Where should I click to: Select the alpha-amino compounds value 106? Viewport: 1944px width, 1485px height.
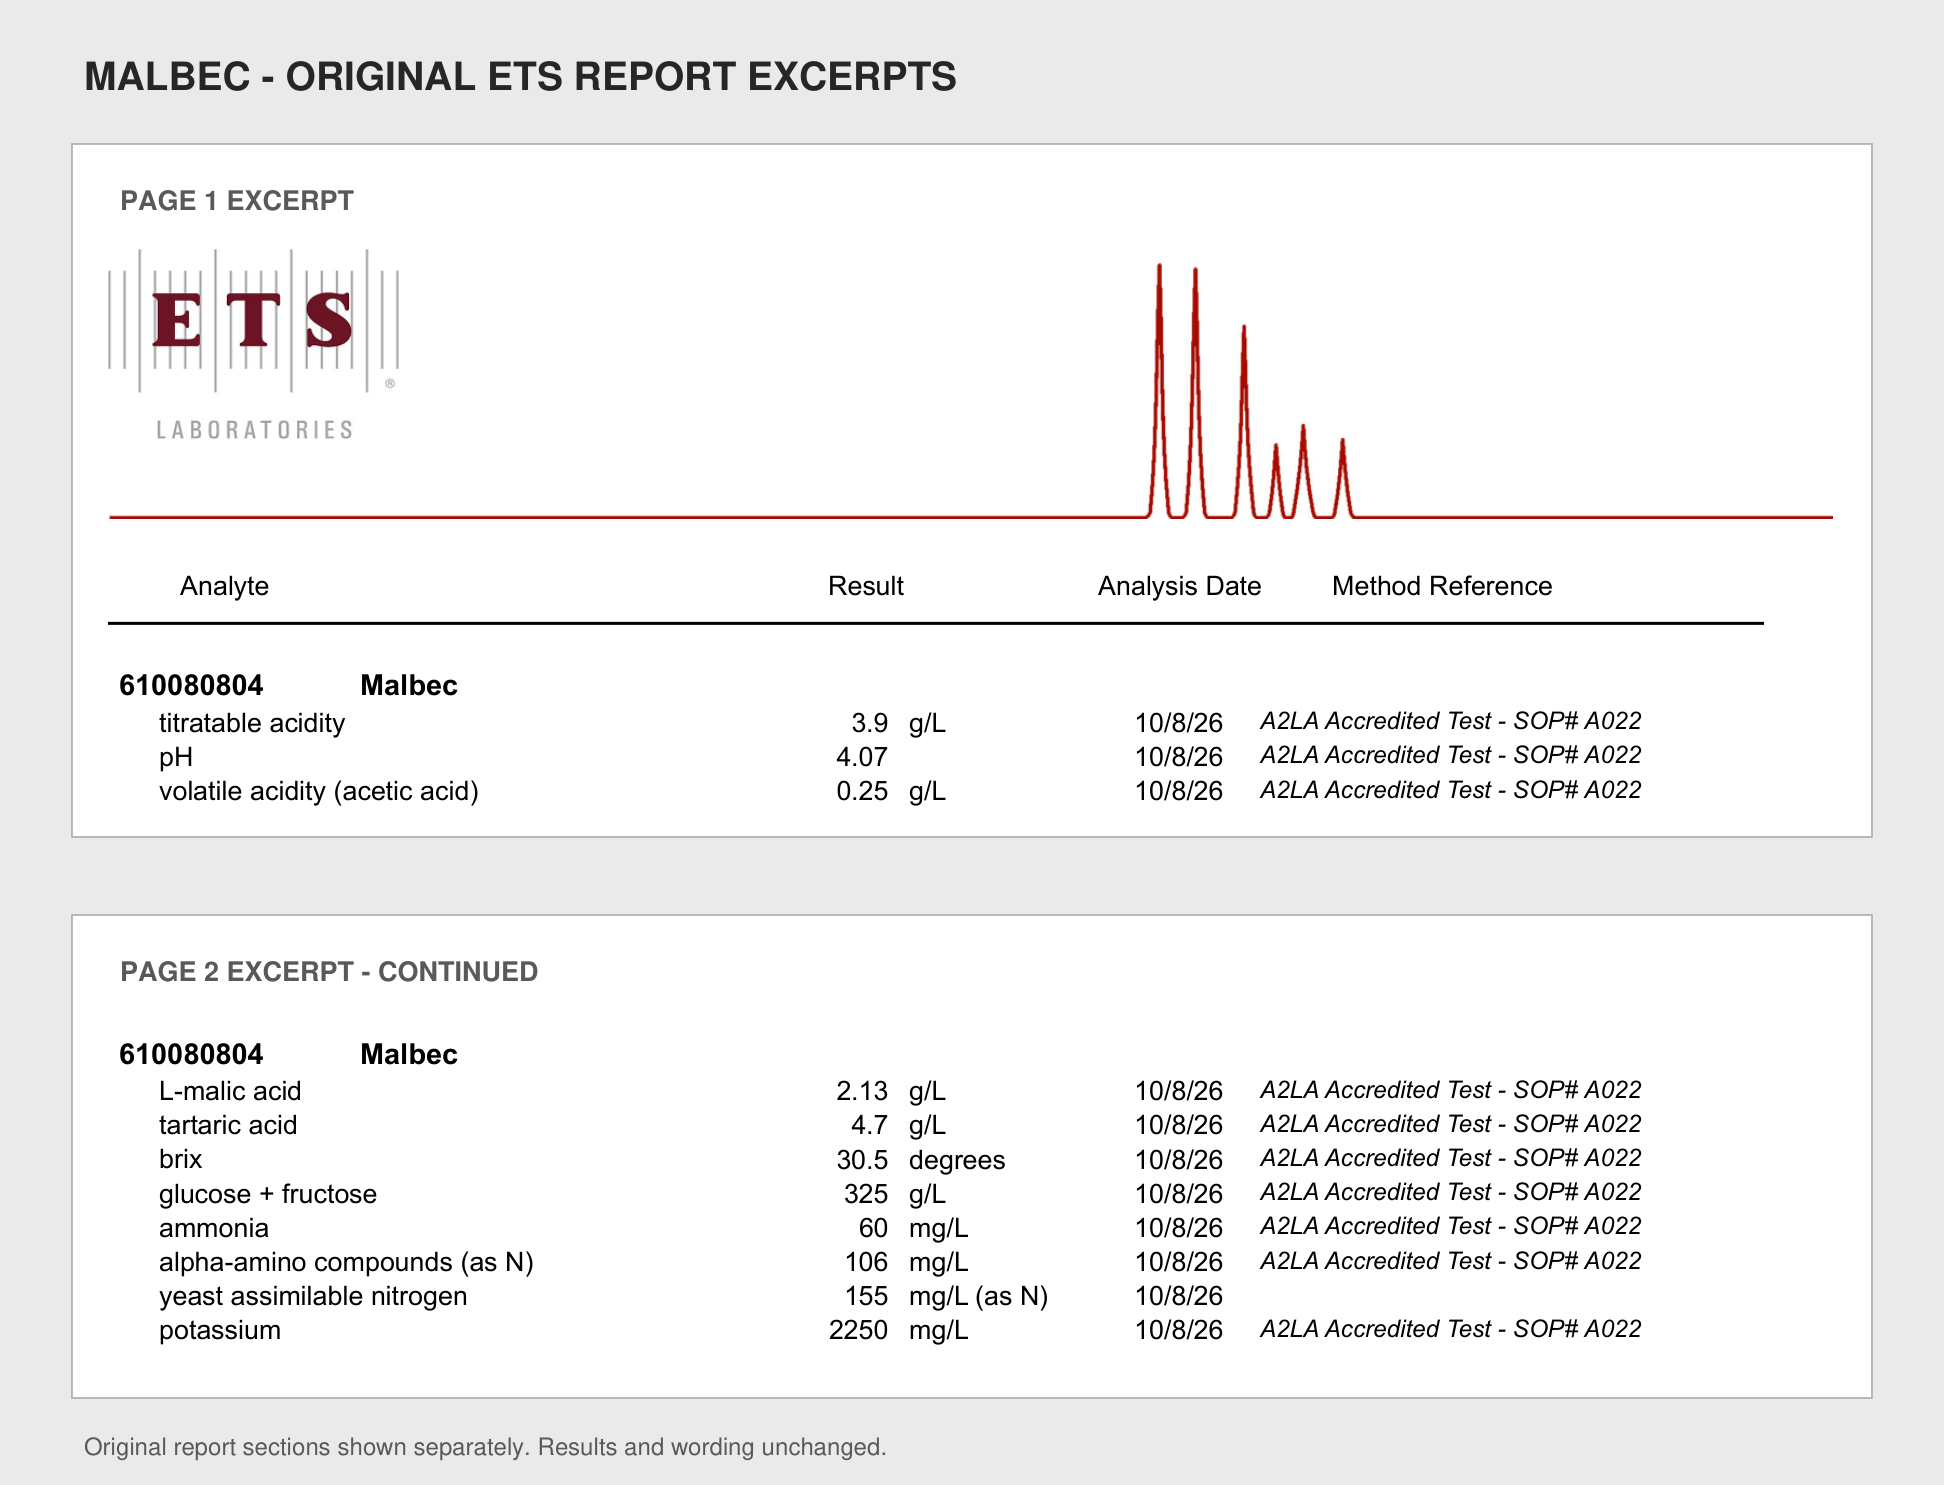[866, 1262]
